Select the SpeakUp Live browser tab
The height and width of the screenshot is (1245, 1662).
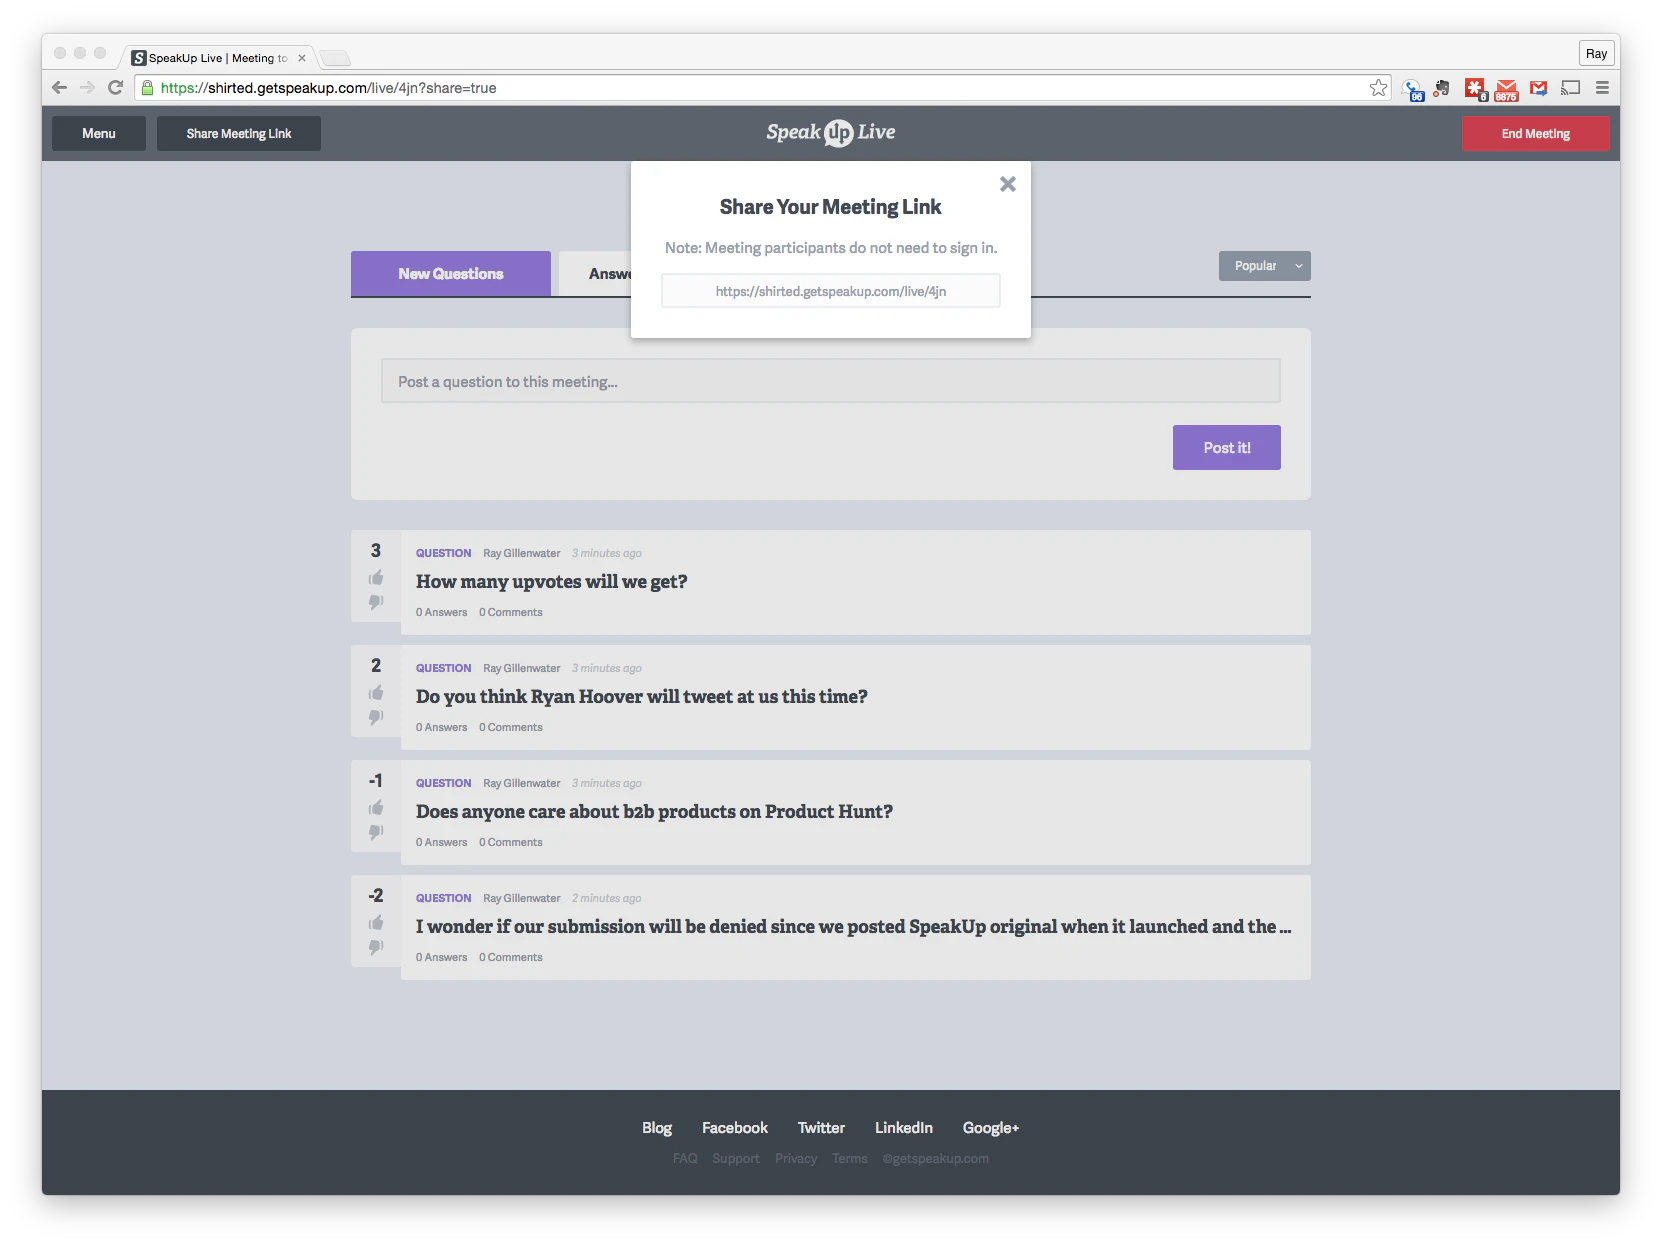click(x=217, y=58)
